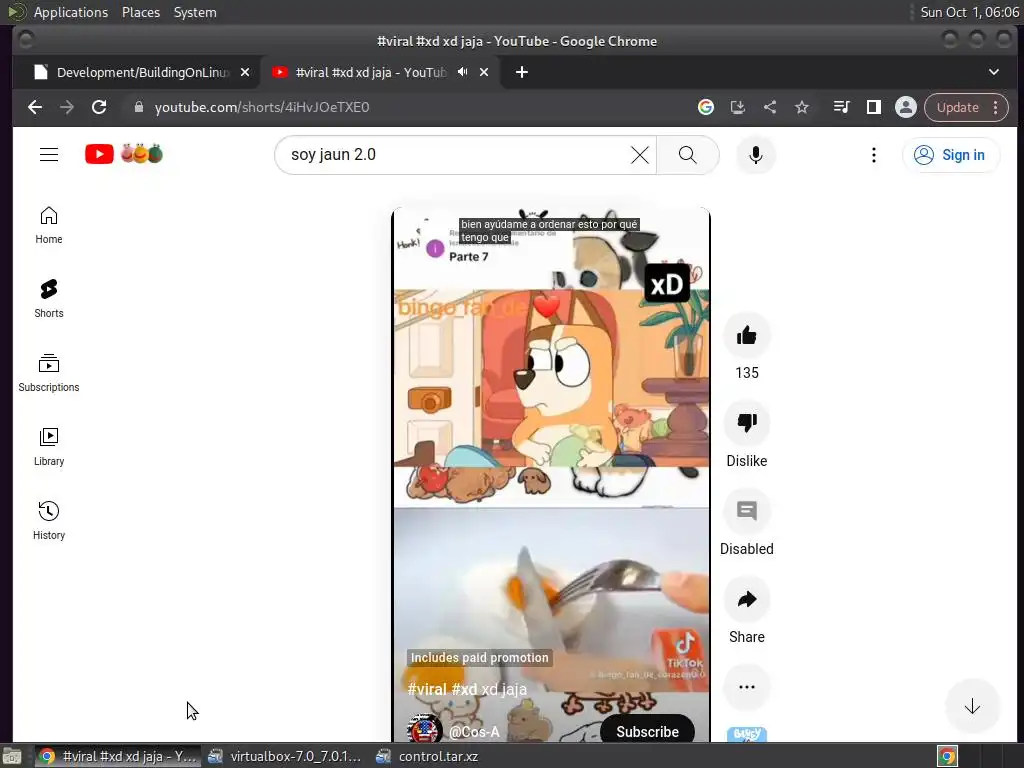Click the Chrome Update button
The height and width of the screenshot is (768, 1024).
coord(957,107)
